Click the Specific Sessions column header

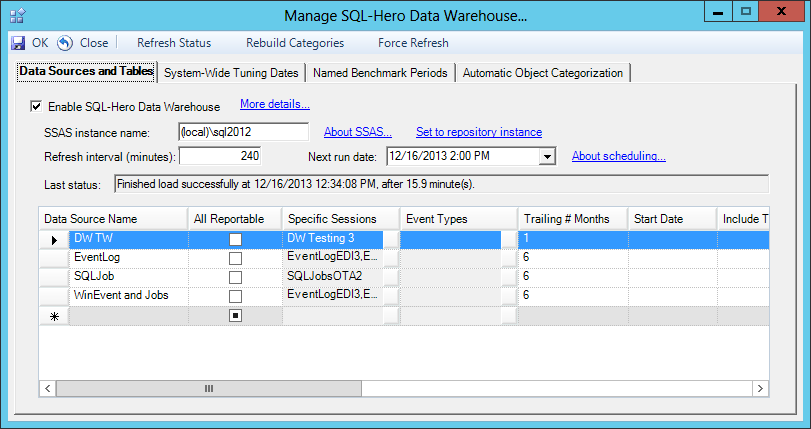pyautogui.click(x=341, y=219)
